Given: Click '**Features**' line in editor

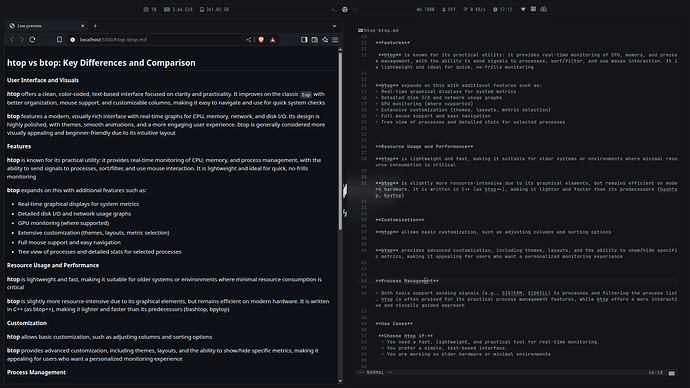Looking at the screenshot, I should click(x=393, y=43).
